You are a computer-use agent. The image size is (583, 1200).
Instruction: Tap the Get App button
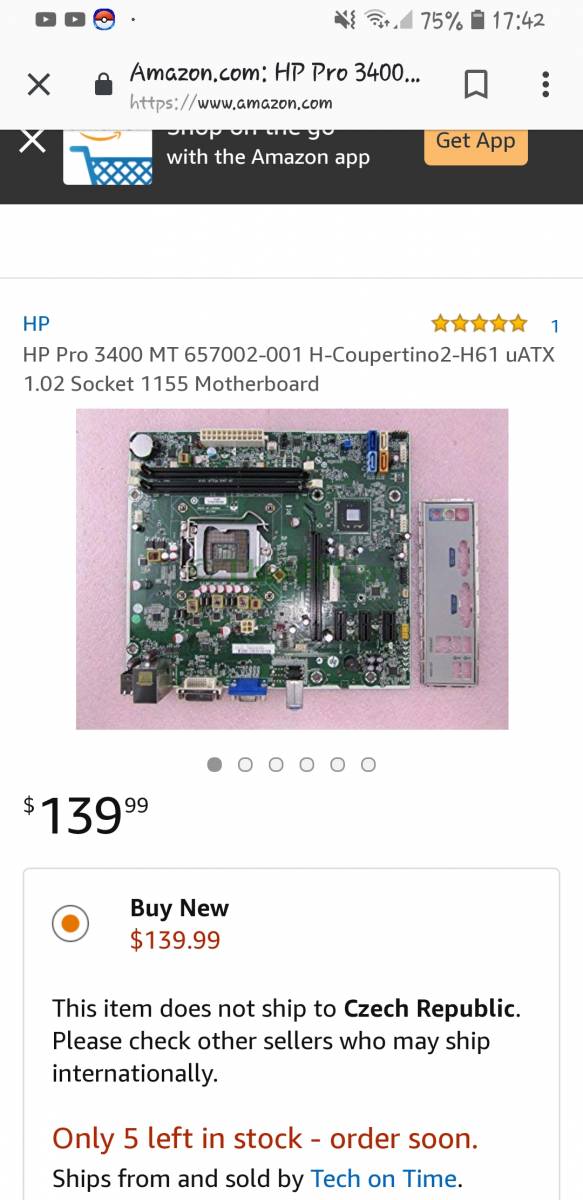pos(476,141)
